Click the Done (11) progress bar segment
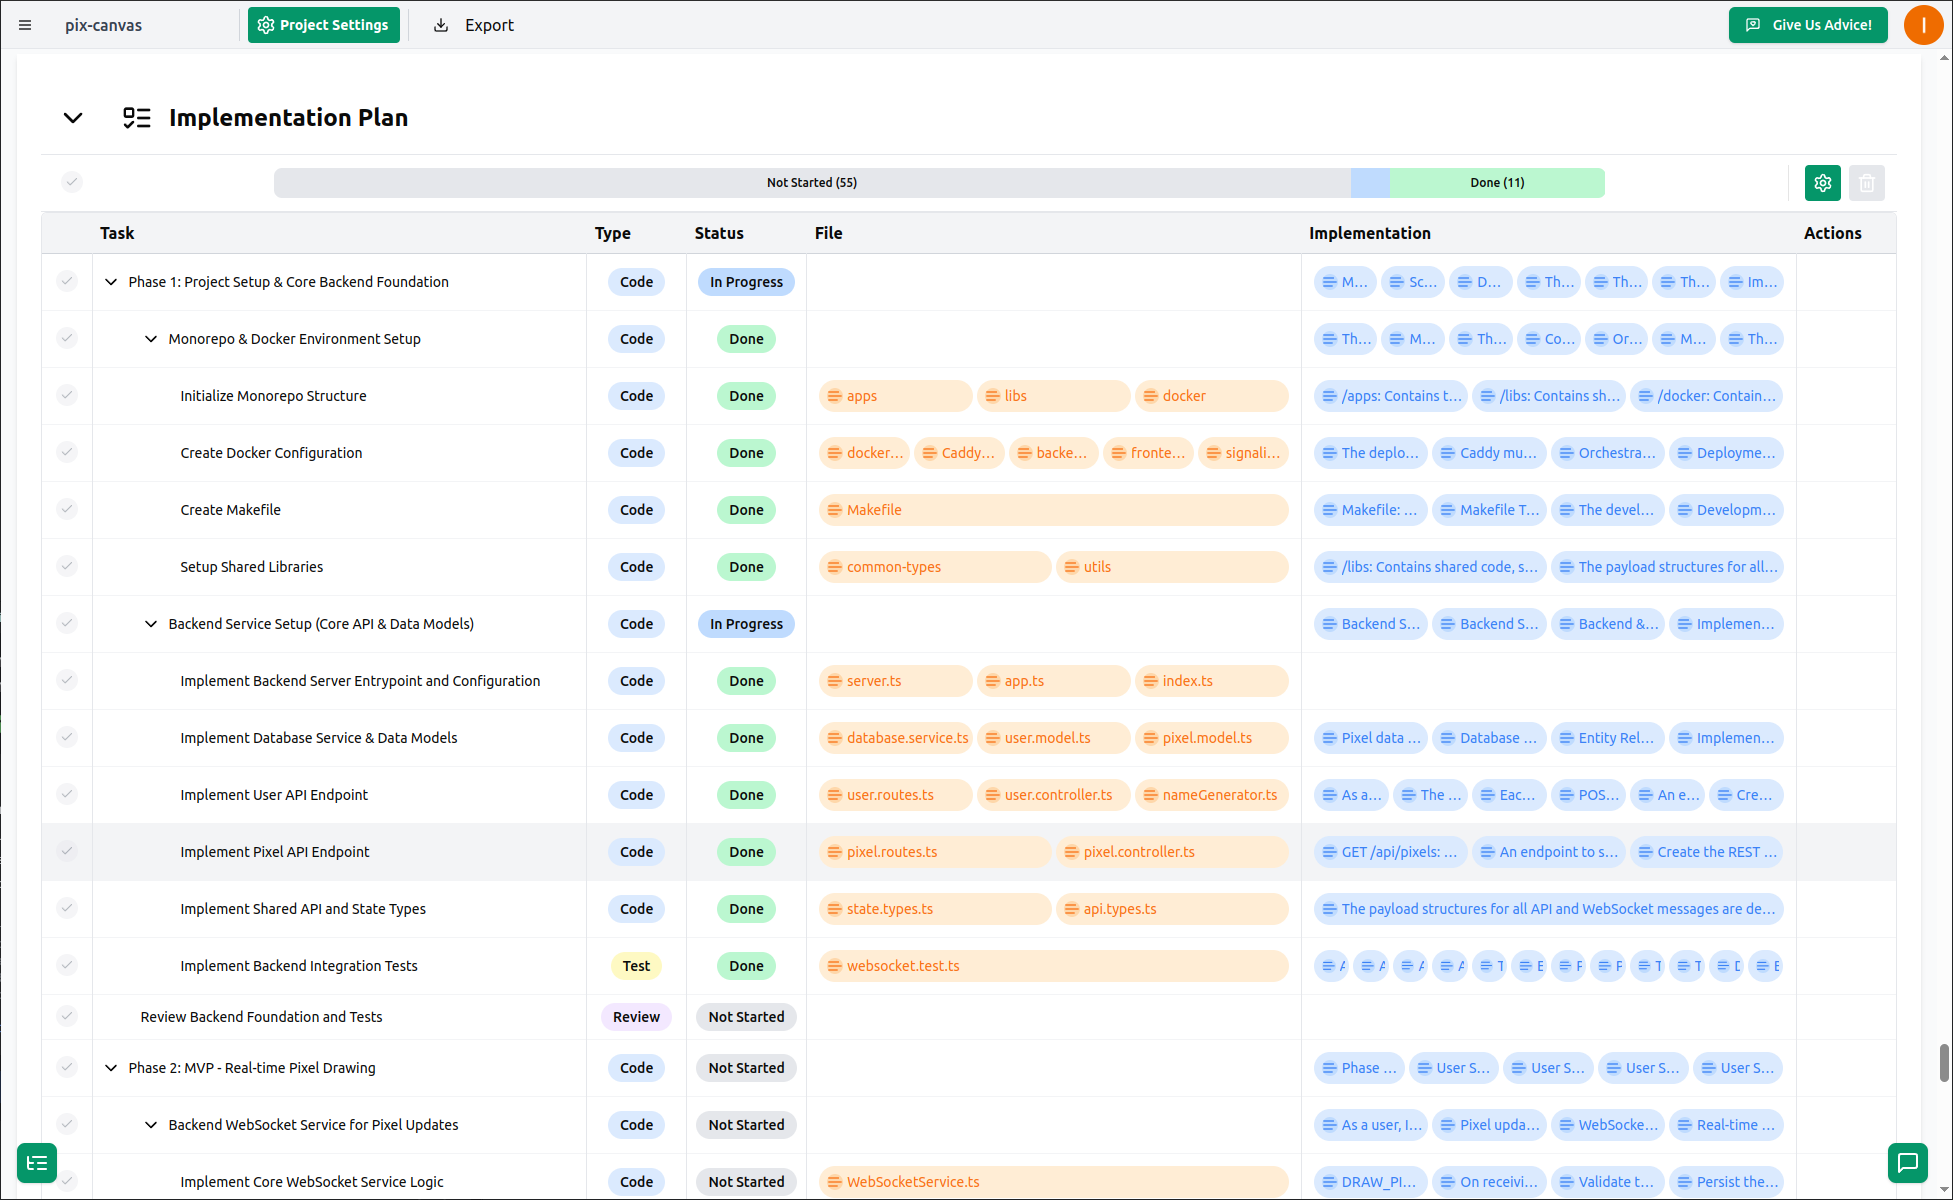Image resolution: width=1953 pixels, height=1200 pixels. click(x=1495, y=182)
